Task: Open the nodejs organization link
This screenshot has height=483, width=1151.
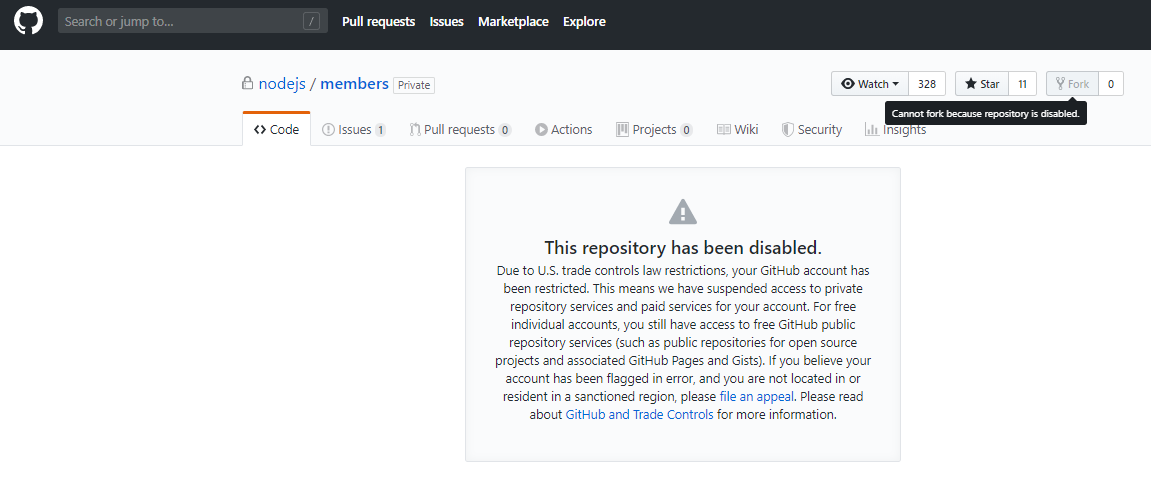Action: (x=282, y=84)
